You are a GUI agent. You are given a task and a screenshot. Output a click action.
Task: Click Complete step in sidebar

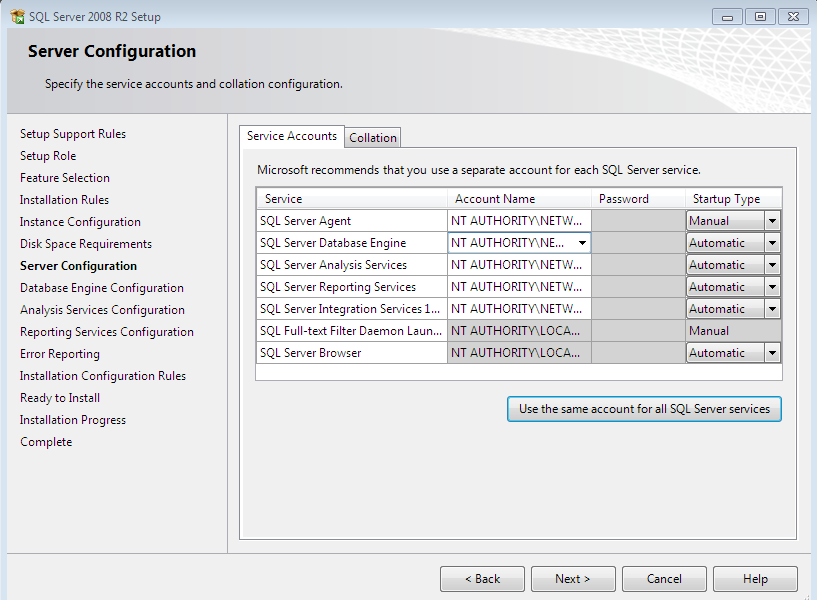pyautogui.click(x=46, y=442)
